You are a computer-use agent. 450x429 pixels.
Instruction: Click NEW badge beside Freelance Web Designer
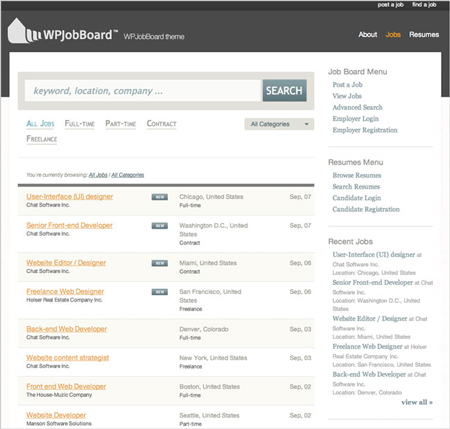160,292
